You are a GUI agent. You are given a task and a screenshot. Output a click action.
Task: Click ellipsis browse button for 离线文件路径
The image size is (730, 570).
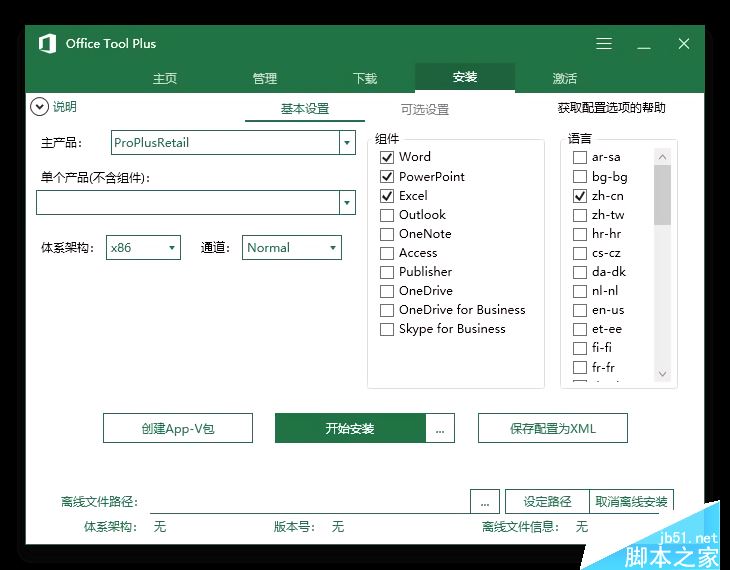click(484, 501)
